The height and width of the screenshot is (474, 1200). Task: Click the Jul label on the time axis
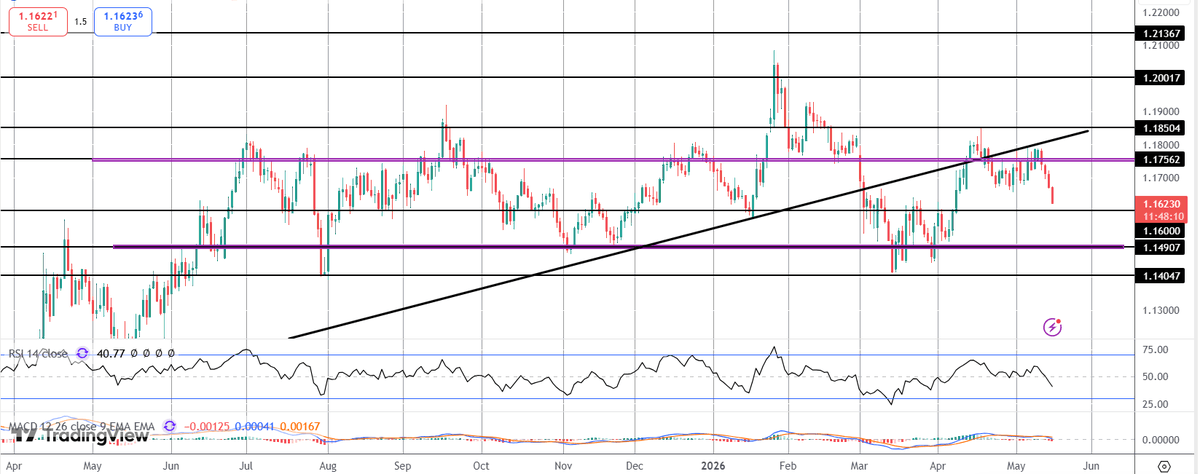click(246, 466)
